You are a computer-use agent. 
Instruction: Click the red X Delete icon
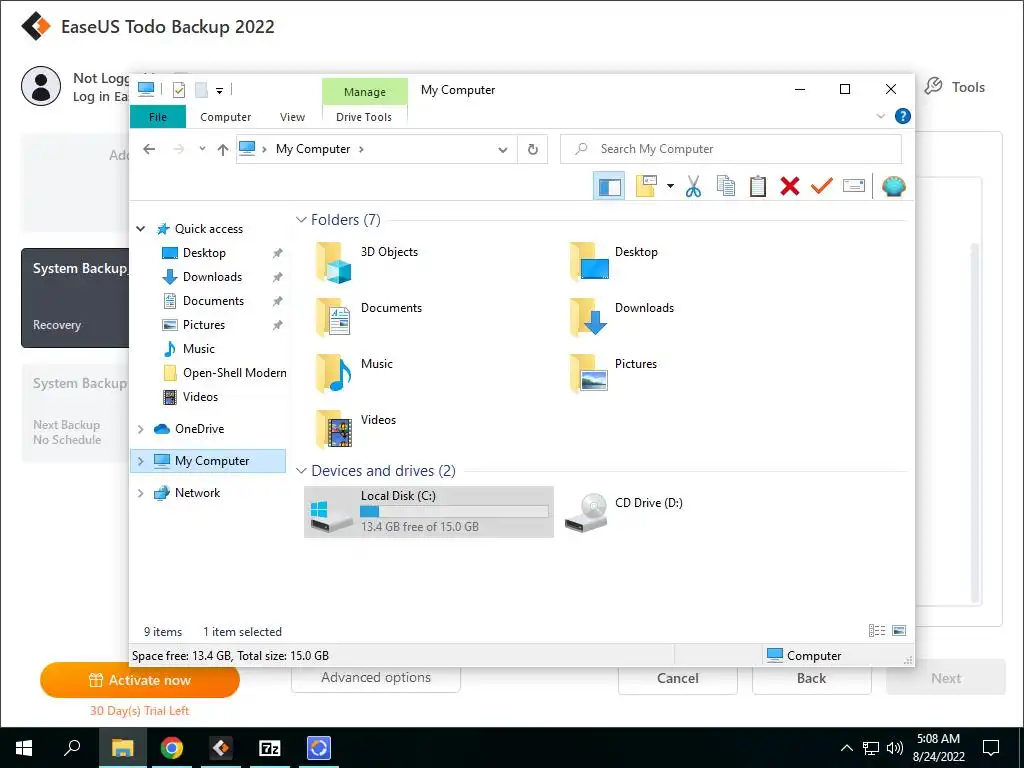coord(790,187)
